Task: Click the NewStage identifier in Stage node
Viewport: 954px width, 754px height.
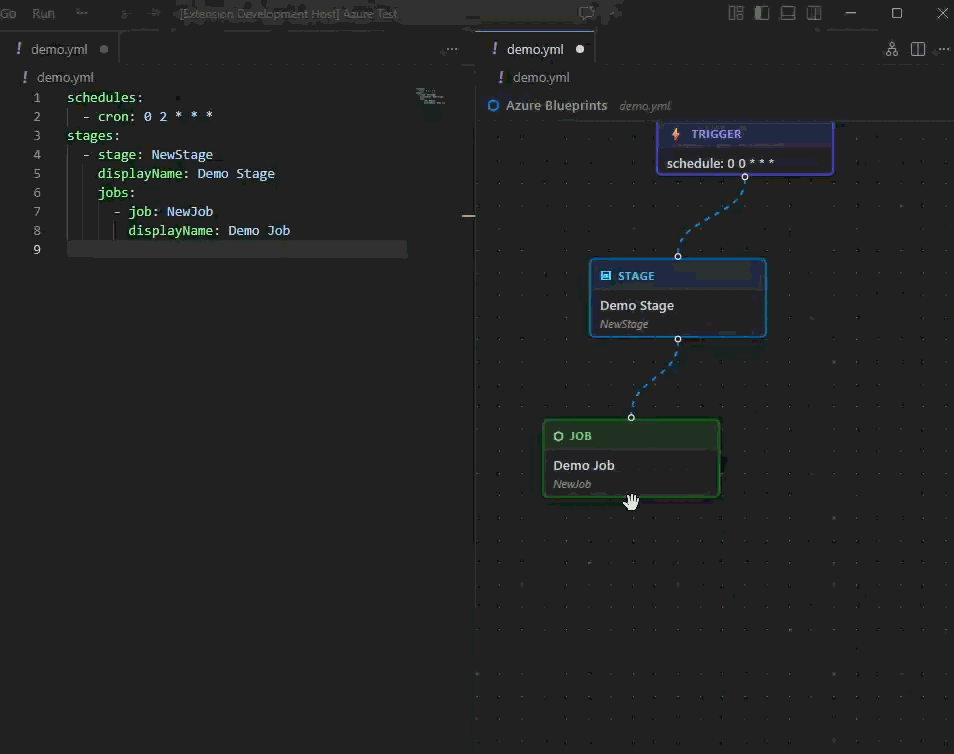Action: (624, 324)
